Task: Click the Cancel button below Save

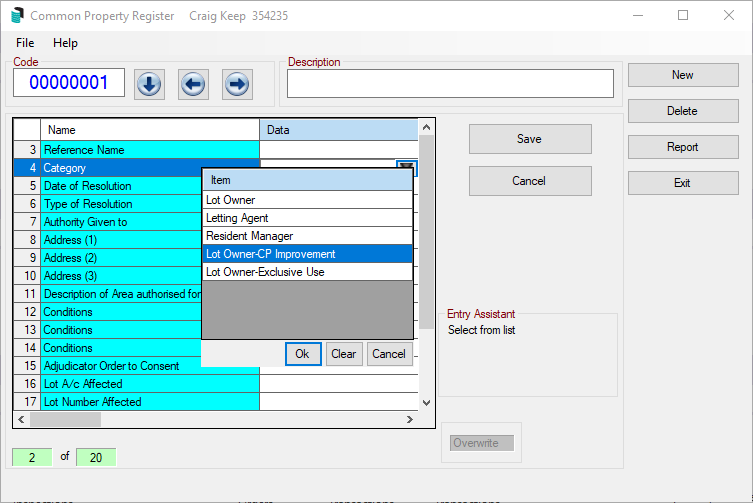Action: coord(530,181)
